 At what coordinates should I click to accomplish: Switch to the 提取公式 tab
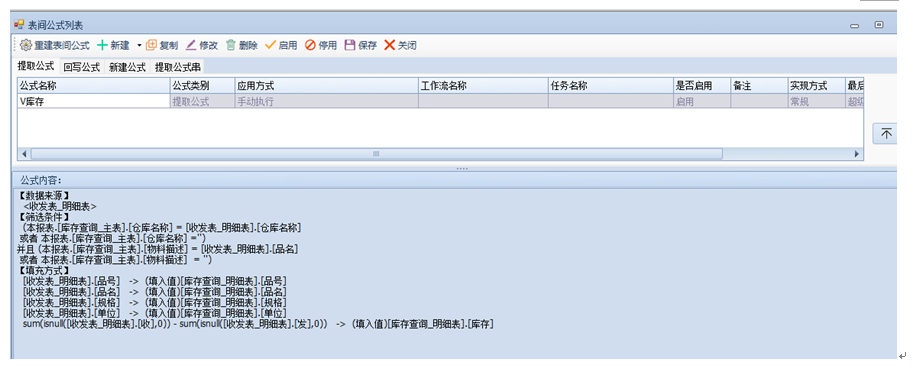36,66
